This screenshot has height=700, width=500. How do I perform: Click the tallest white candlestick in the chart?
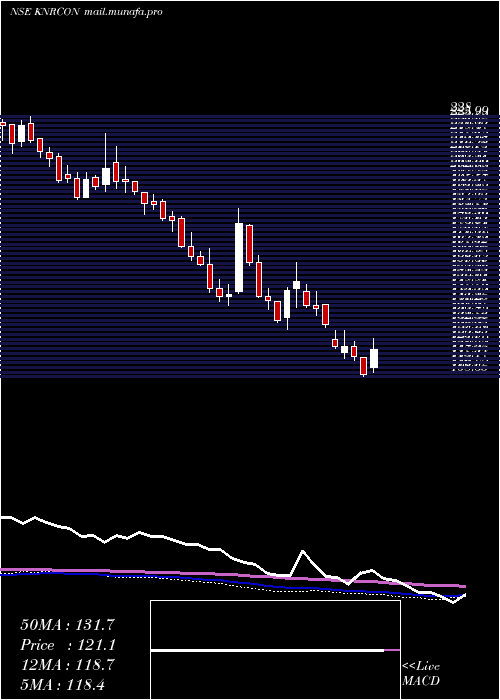(x=239, y=258)
